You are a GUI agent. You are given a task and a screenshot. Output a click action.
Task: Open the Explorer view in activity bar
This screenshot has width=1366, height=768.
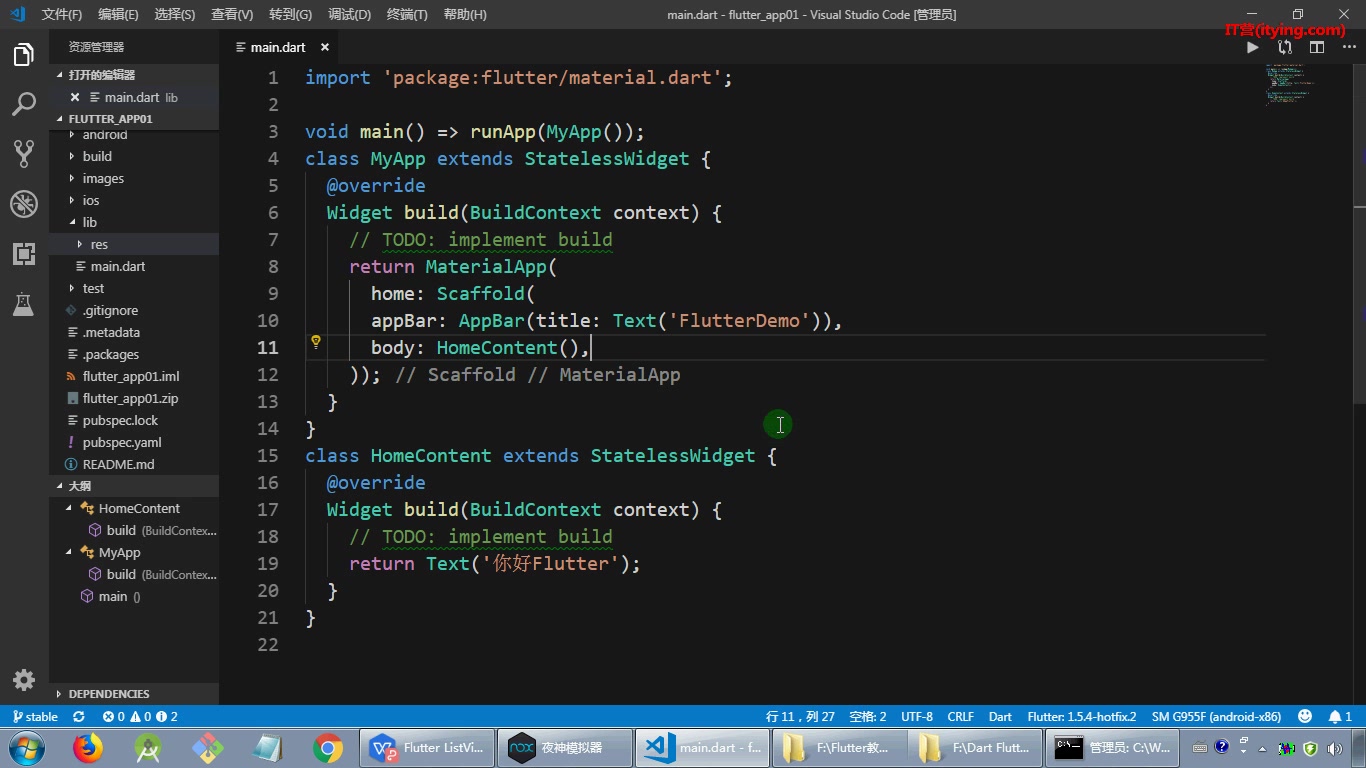coord(24,55)
